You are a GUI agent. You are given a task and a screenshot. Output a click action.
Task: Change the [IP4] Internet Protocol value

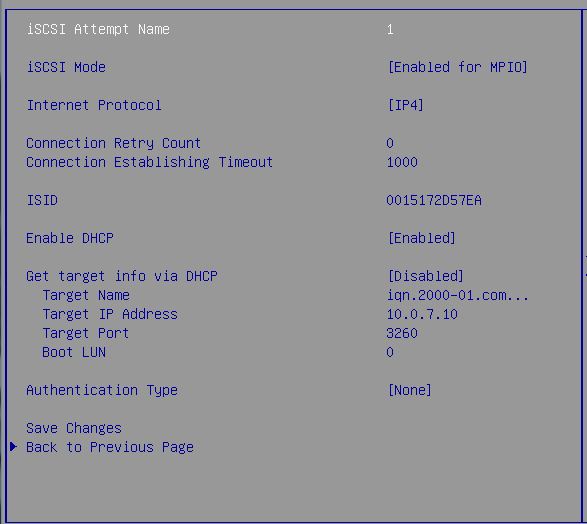(406, 105)
